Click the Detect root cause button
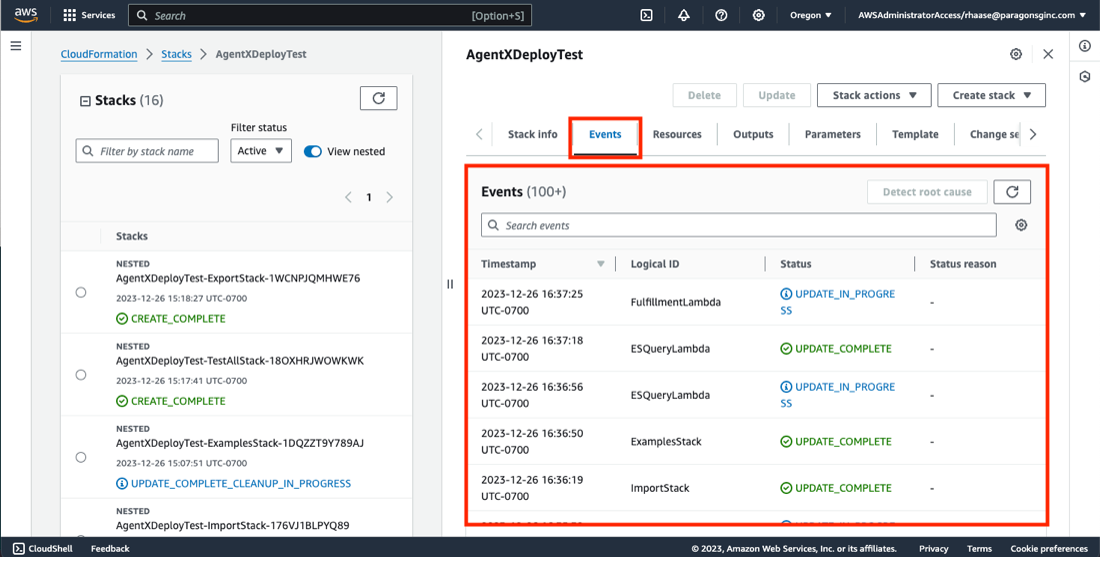The height and width of the screenshot is (562, 1100). (x=927, y=192)
